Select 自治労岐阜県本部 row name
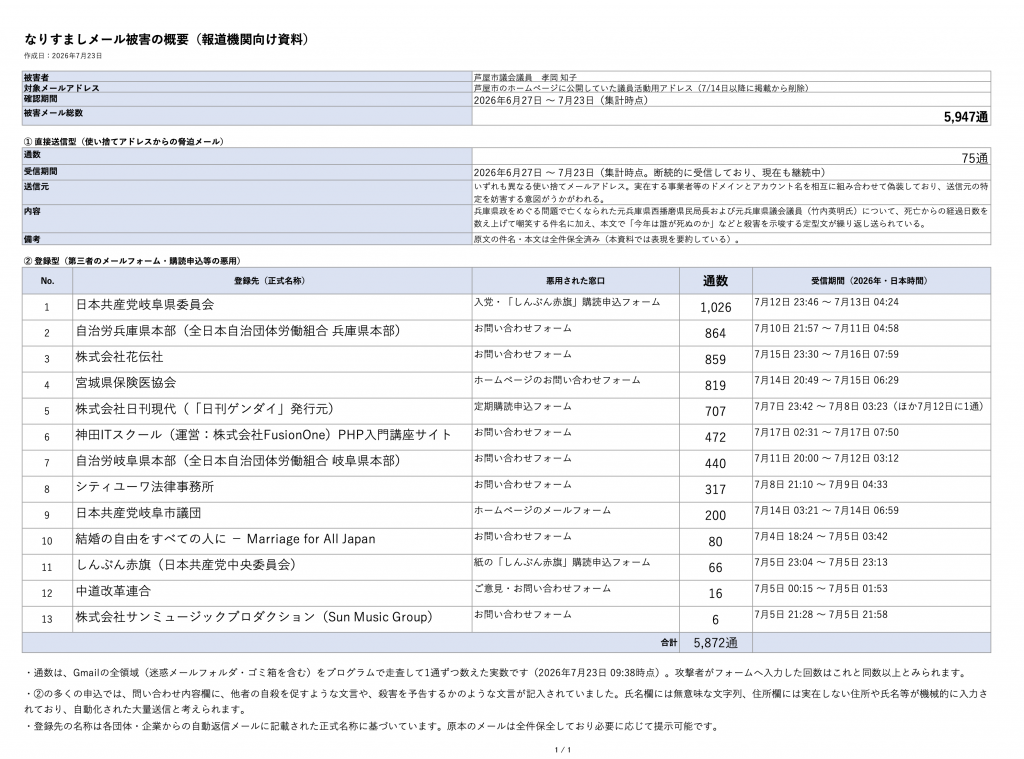This screenshot has height=759, width=1024. [x=238, y=460]
